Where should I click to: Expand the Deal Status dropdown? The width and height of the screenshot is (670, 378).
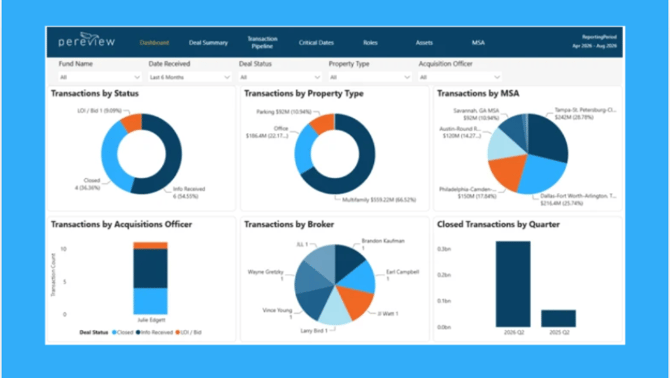[280, 77]
